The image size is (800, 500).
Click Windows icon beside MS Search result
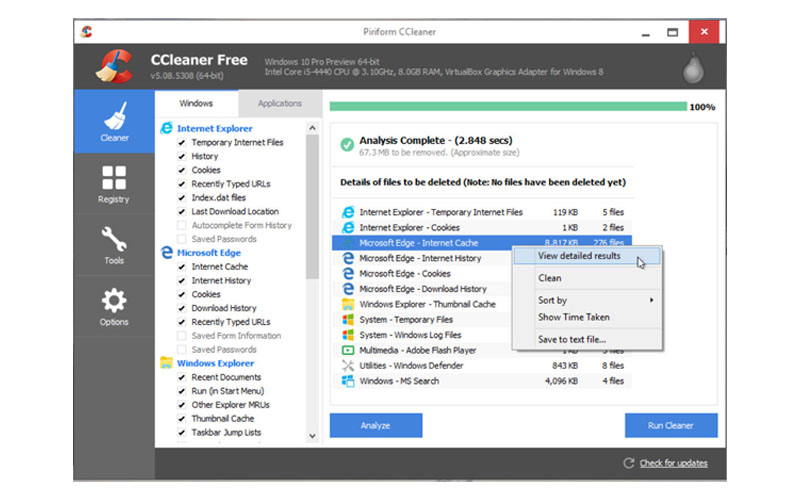point(348,381)
